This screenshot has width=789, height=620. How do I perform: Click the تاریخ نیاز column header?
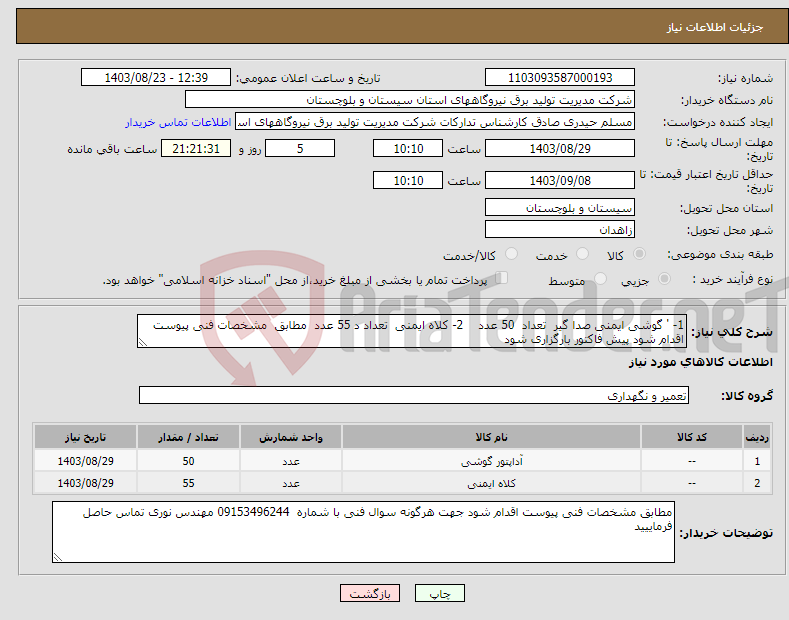(x=86, y=437)
